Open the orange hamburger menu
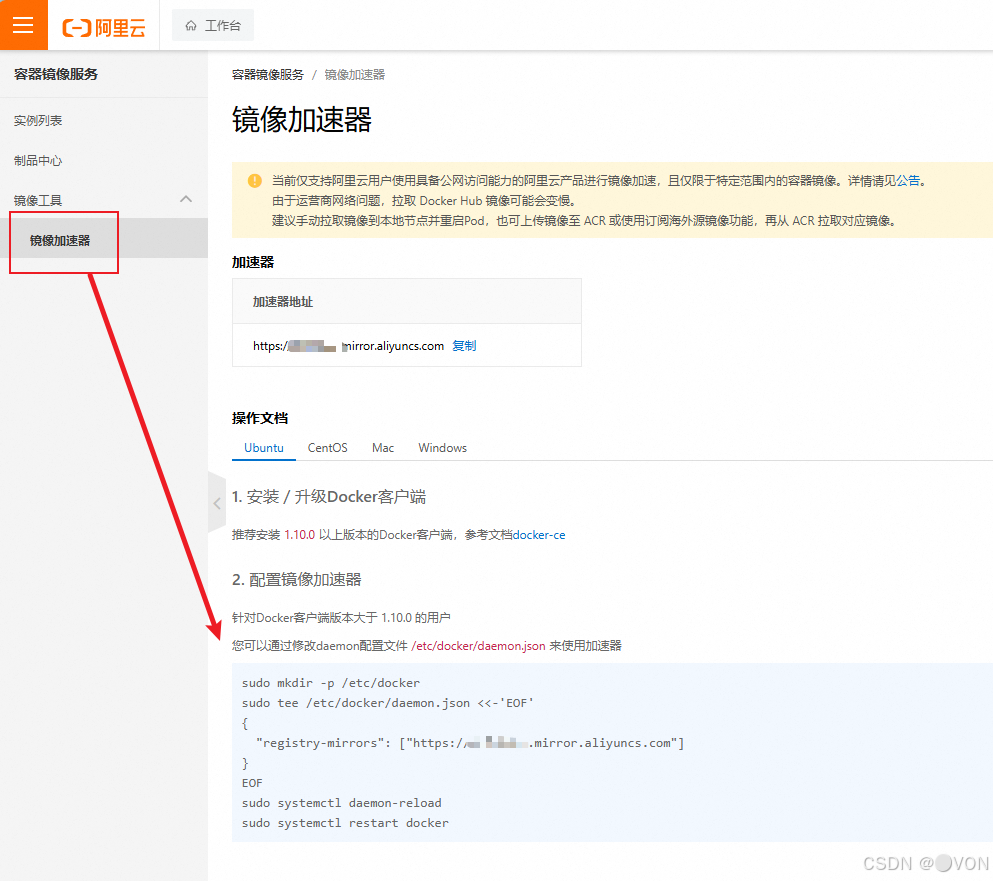Image resolution: width=993 pixels, height=881 pixels. pos(23,25)
